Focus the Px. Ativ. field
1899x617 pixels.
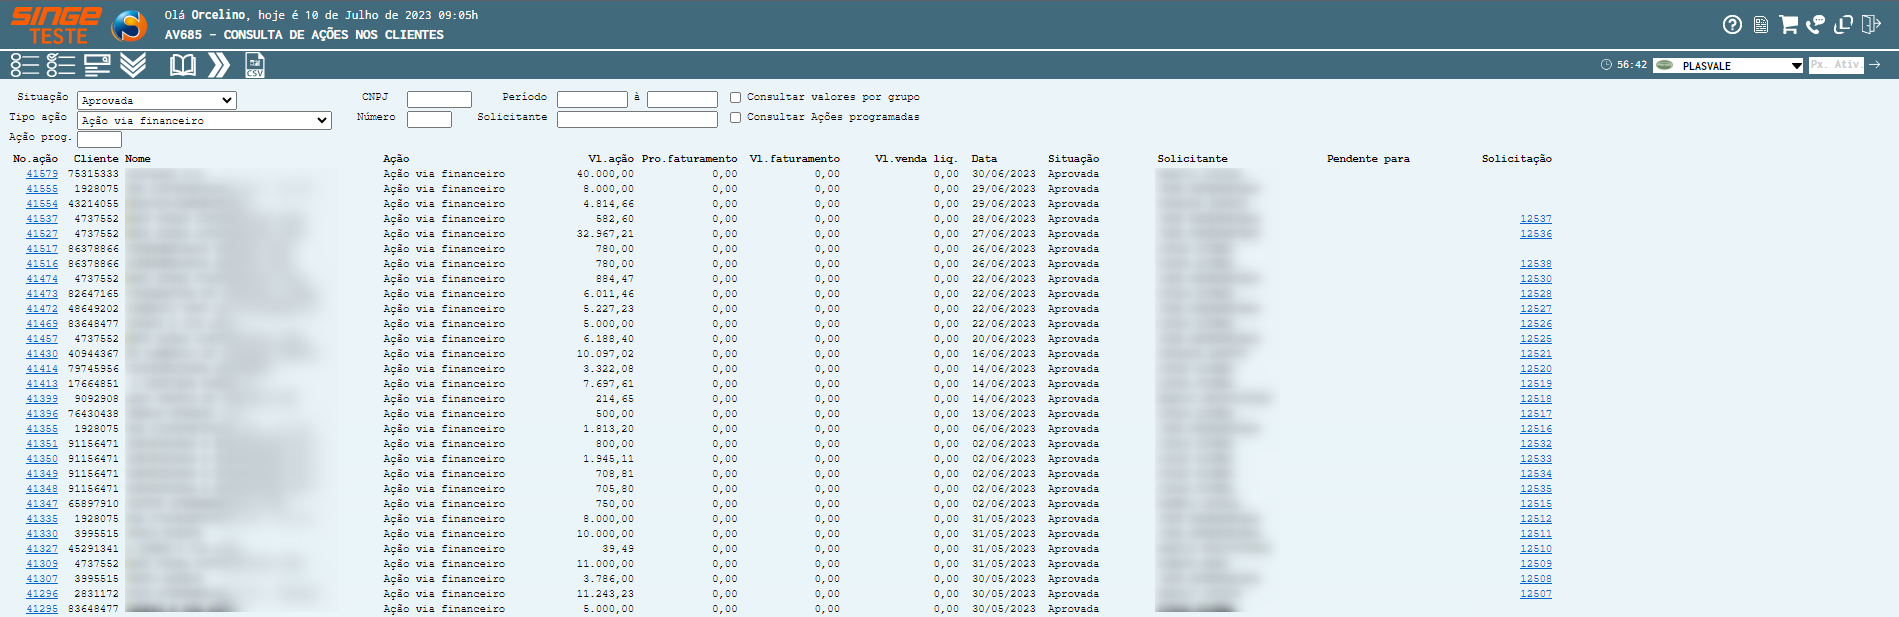click(1836, 65)
